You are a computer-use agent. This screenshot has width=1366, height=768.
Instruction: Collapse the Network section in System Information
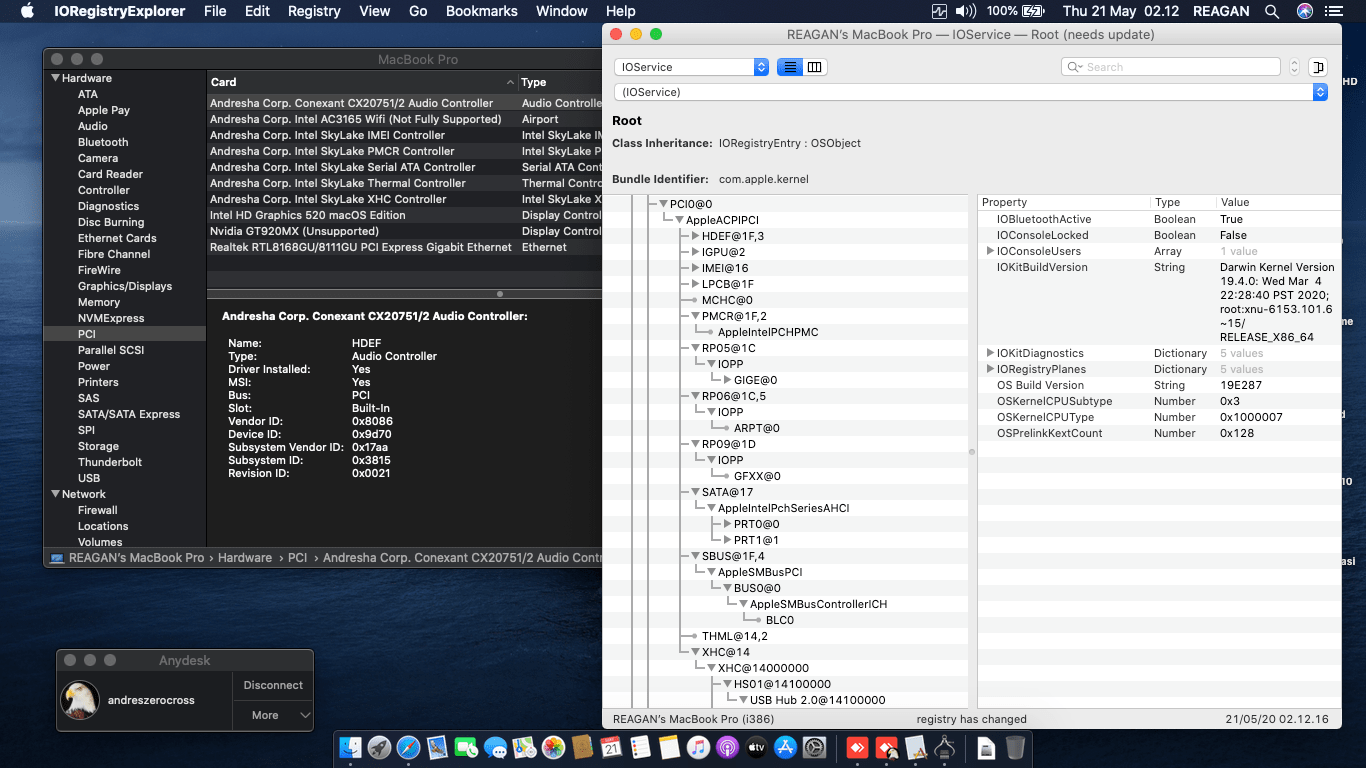(x=54, y=494)
